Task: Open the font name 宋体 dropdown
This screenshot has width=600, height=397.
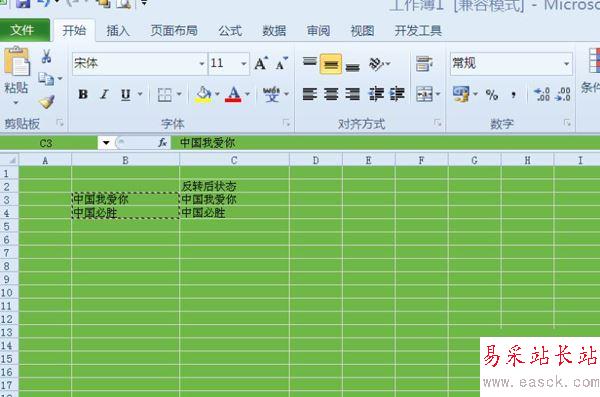Action: [x=202, y=64]
